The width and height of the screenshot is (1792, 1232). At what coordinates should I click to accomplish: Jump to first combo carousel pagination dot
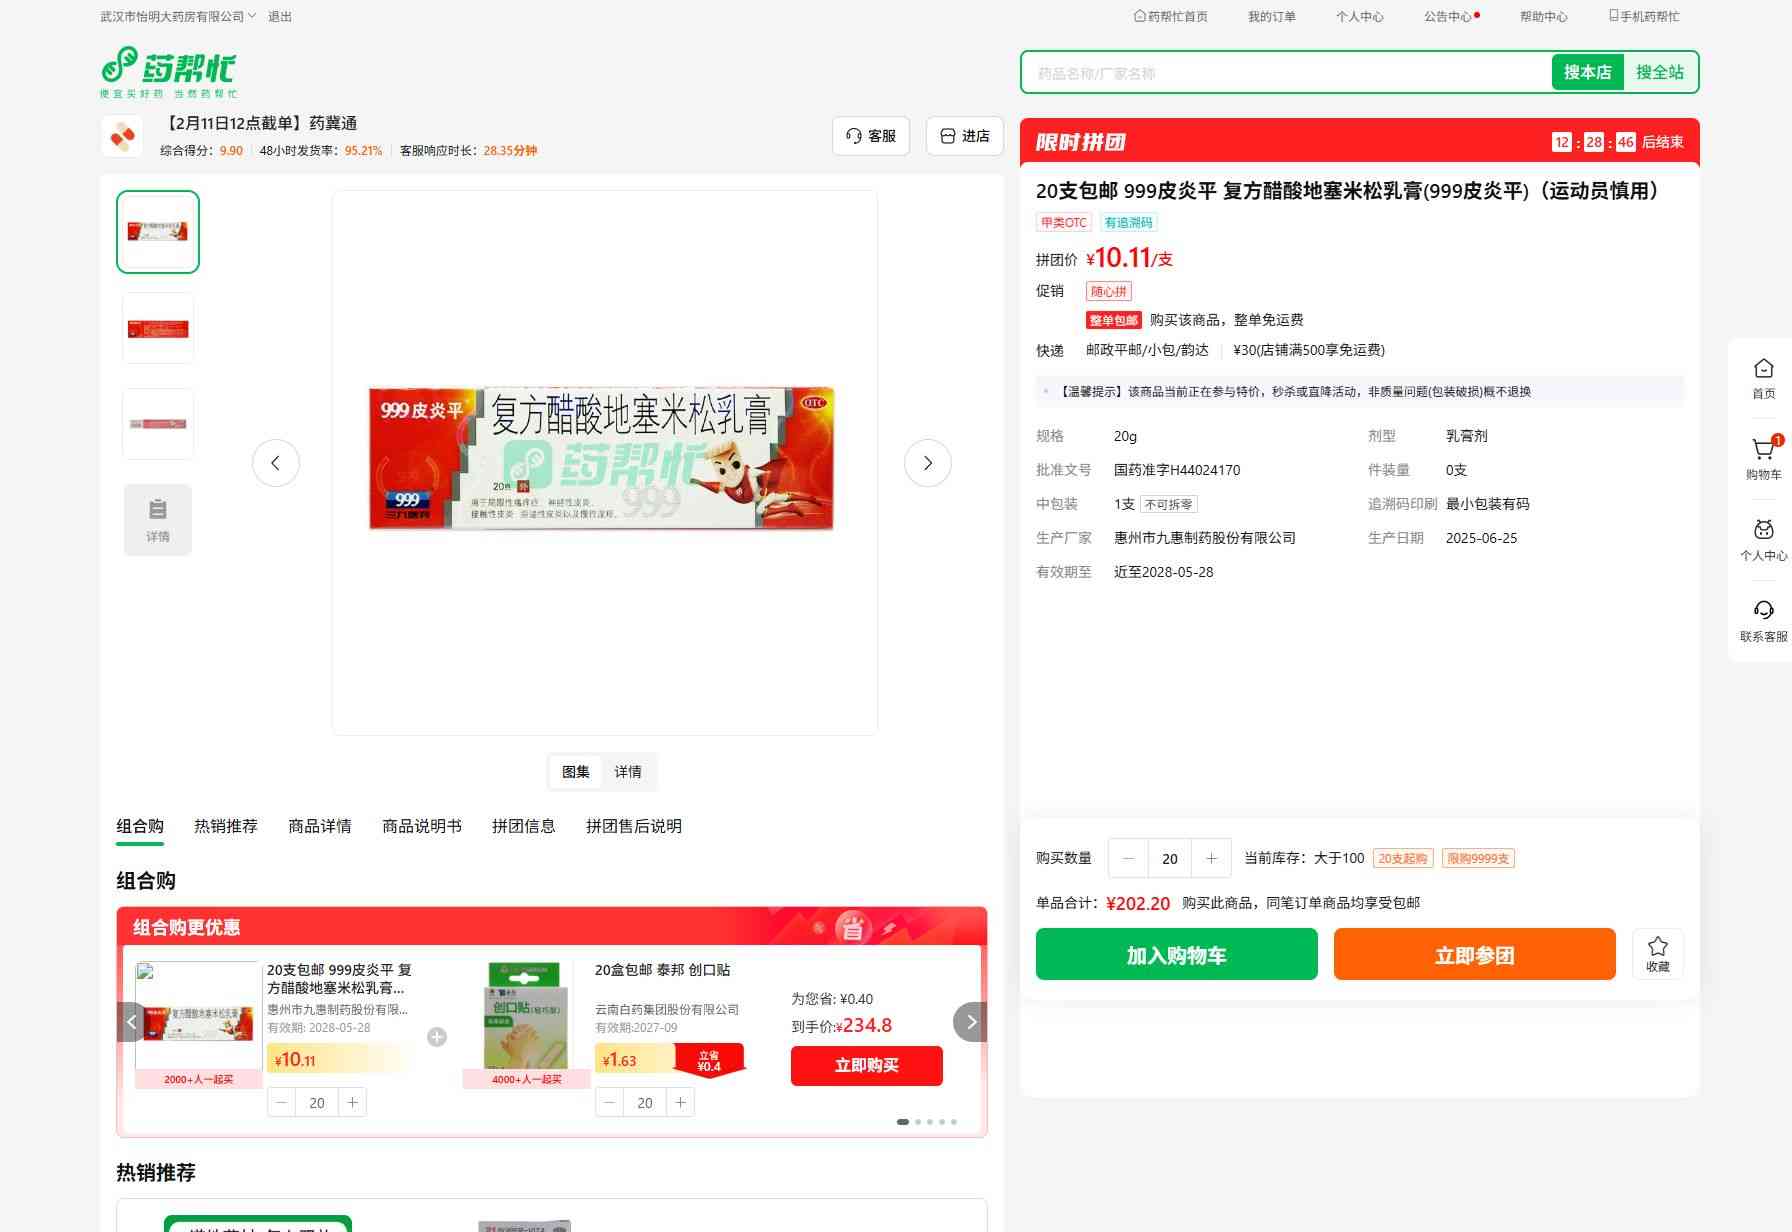coord(903,1122)
